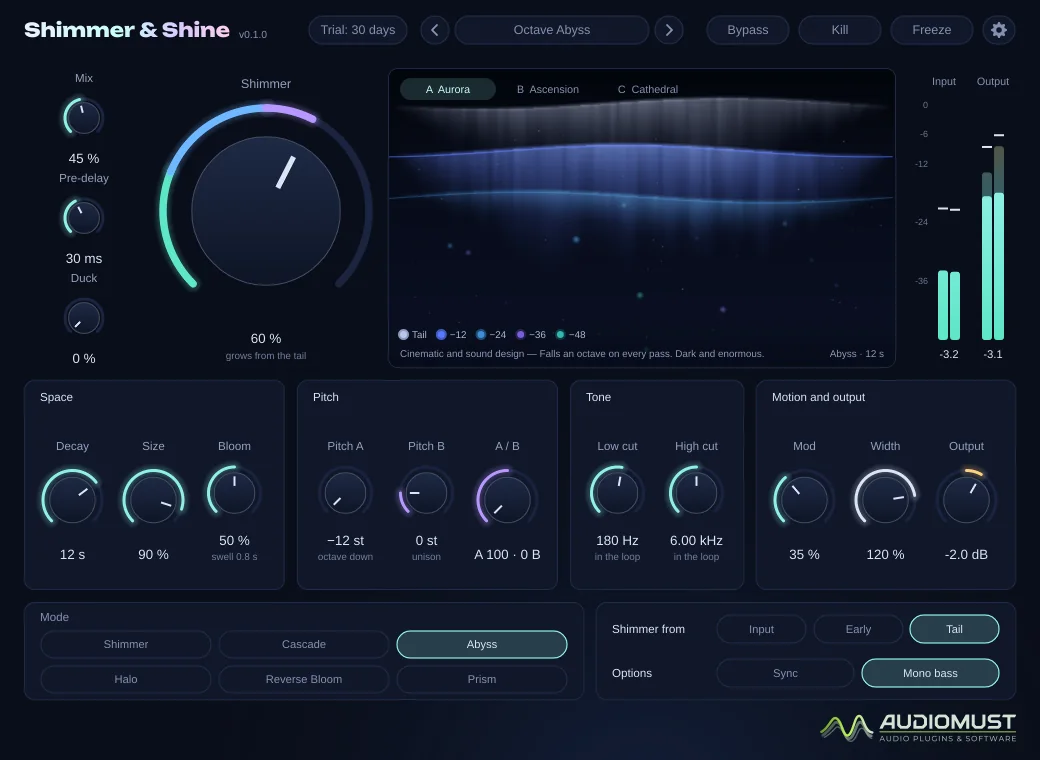
Task: Click the Size knob
Action: 153,499
